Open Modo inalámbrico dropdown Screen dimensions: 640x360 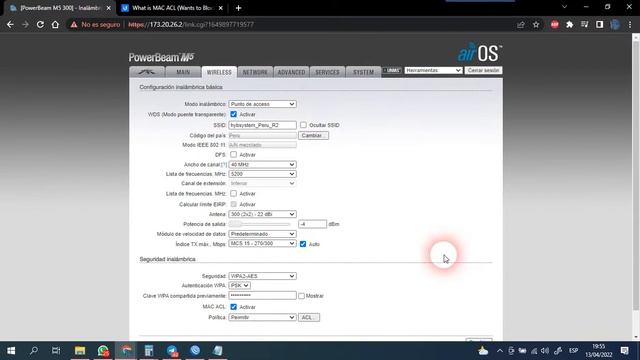click(262, 104)
